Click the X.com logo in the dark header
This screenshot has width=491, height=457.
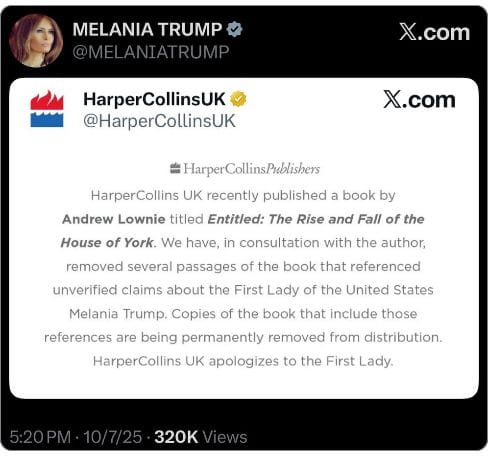point(435,32)
